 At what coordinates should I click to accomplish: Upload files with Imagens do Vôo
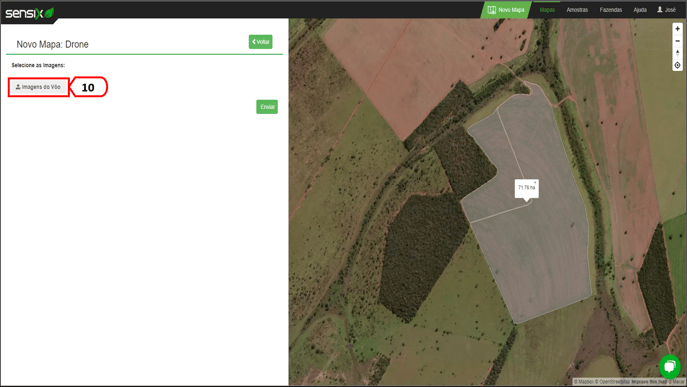pyautogui.click(x=39, y=87)
